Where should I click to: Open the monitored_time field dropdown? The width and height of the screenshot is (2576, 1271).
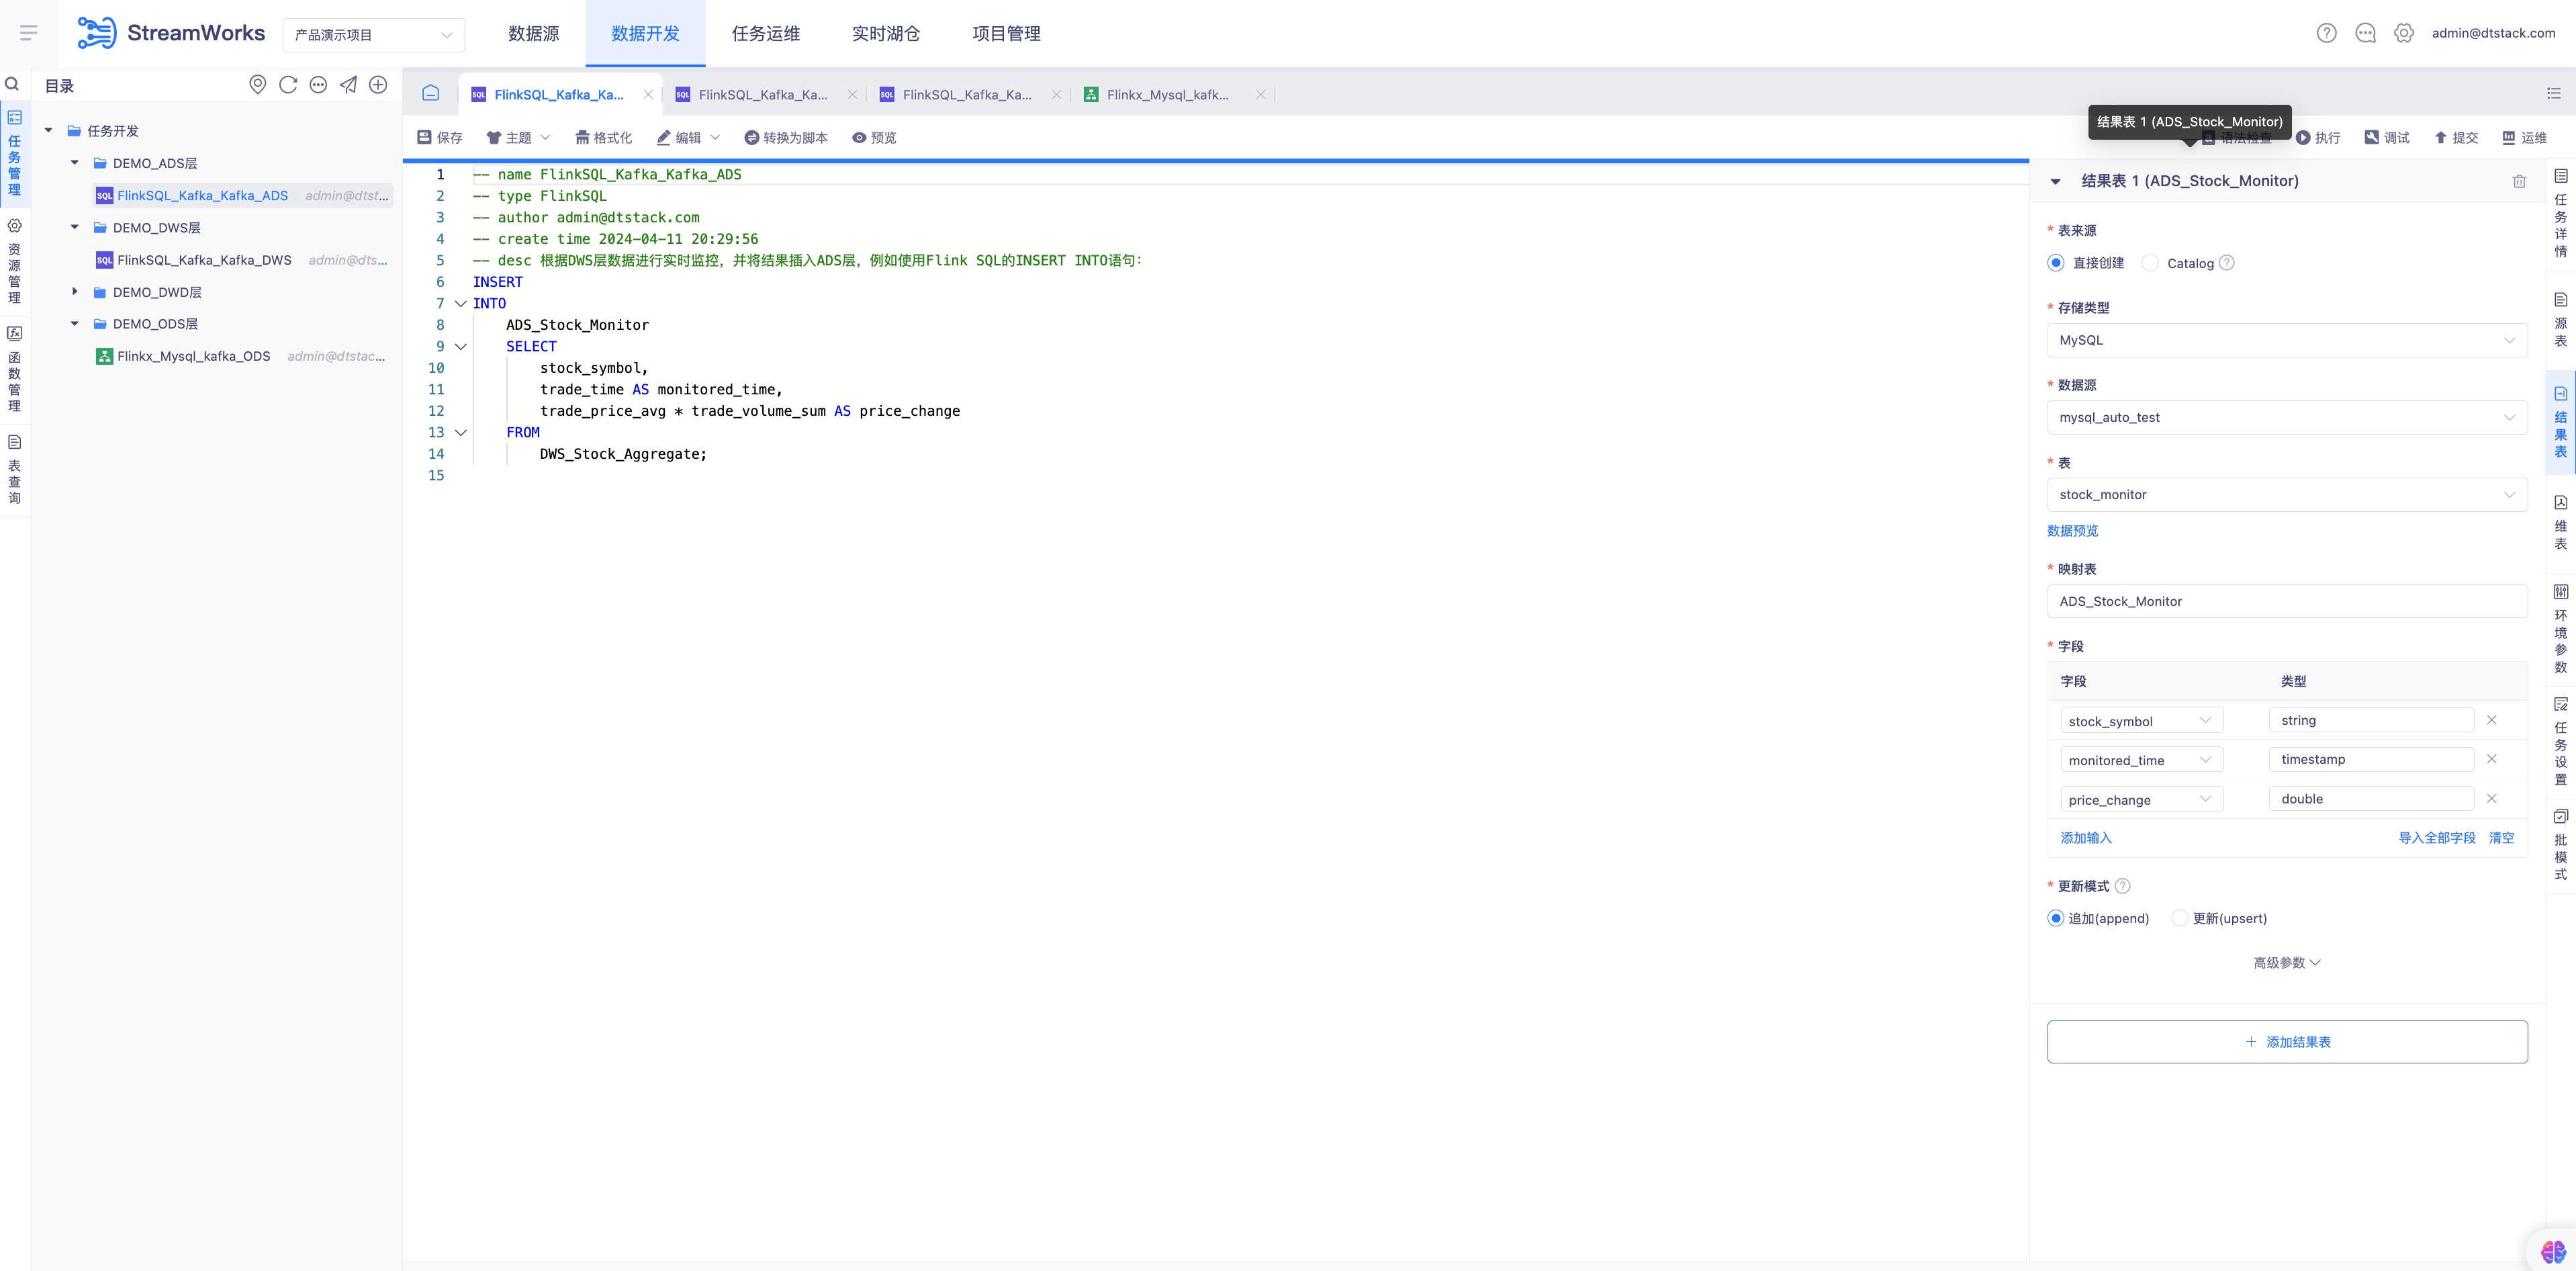tap(2141, 760)
